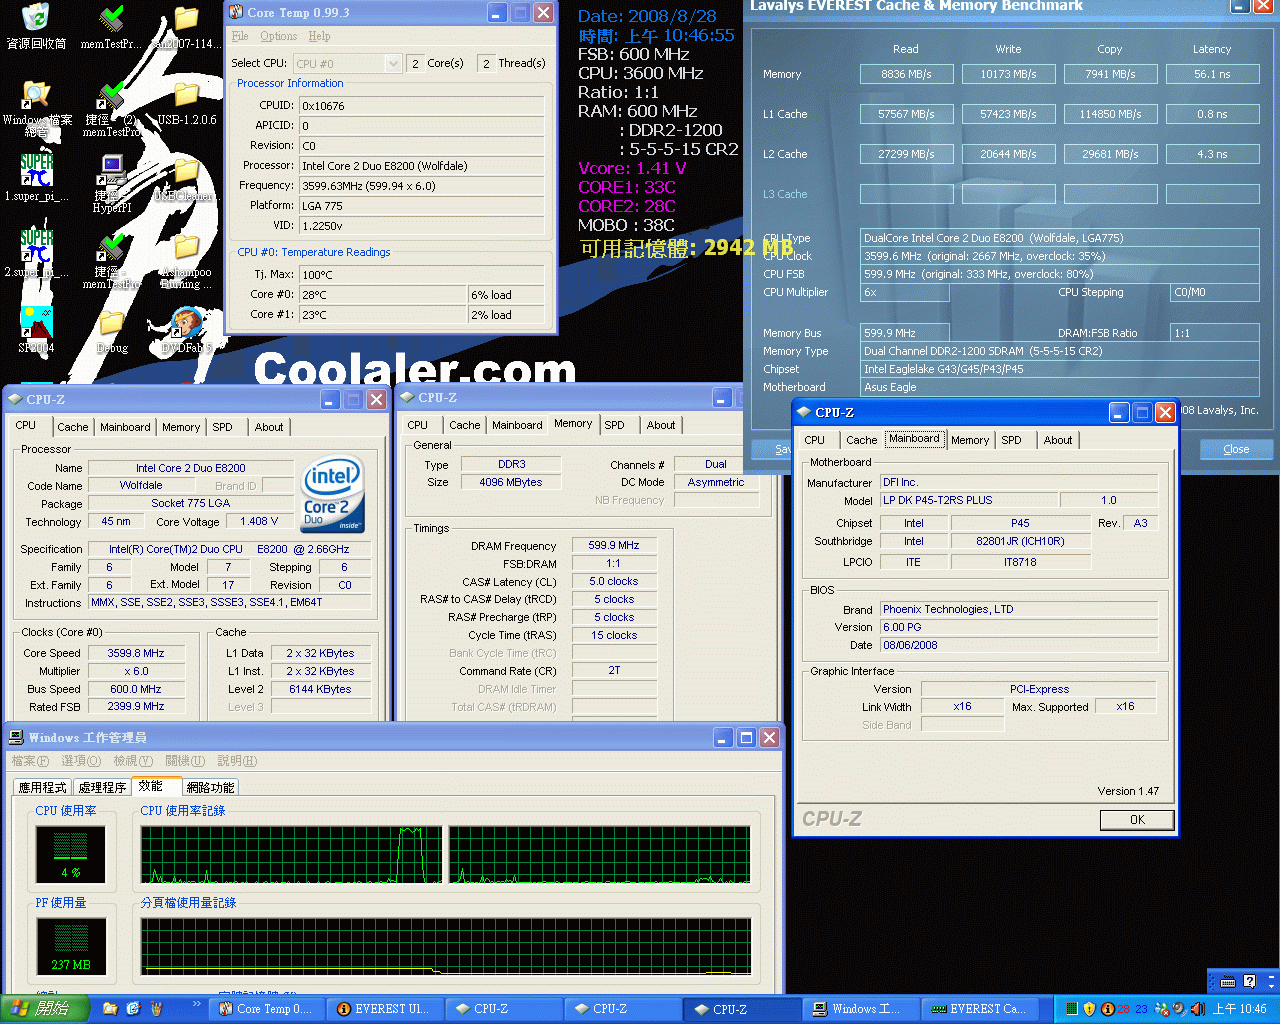Select the '4096 MBytes' size value in CPU-Z
This screenshot has width=1280, height=1024.
click(x=511, y=482)
